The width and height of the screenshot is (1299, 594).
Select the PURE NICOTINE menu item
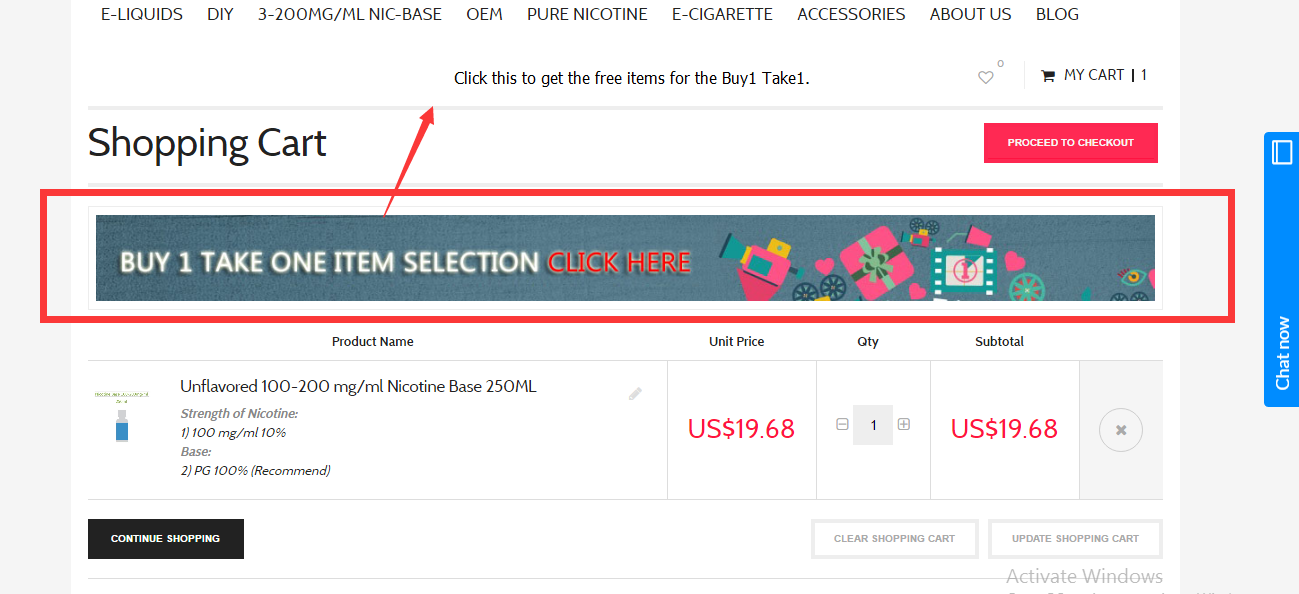click(x=587, y=15)
